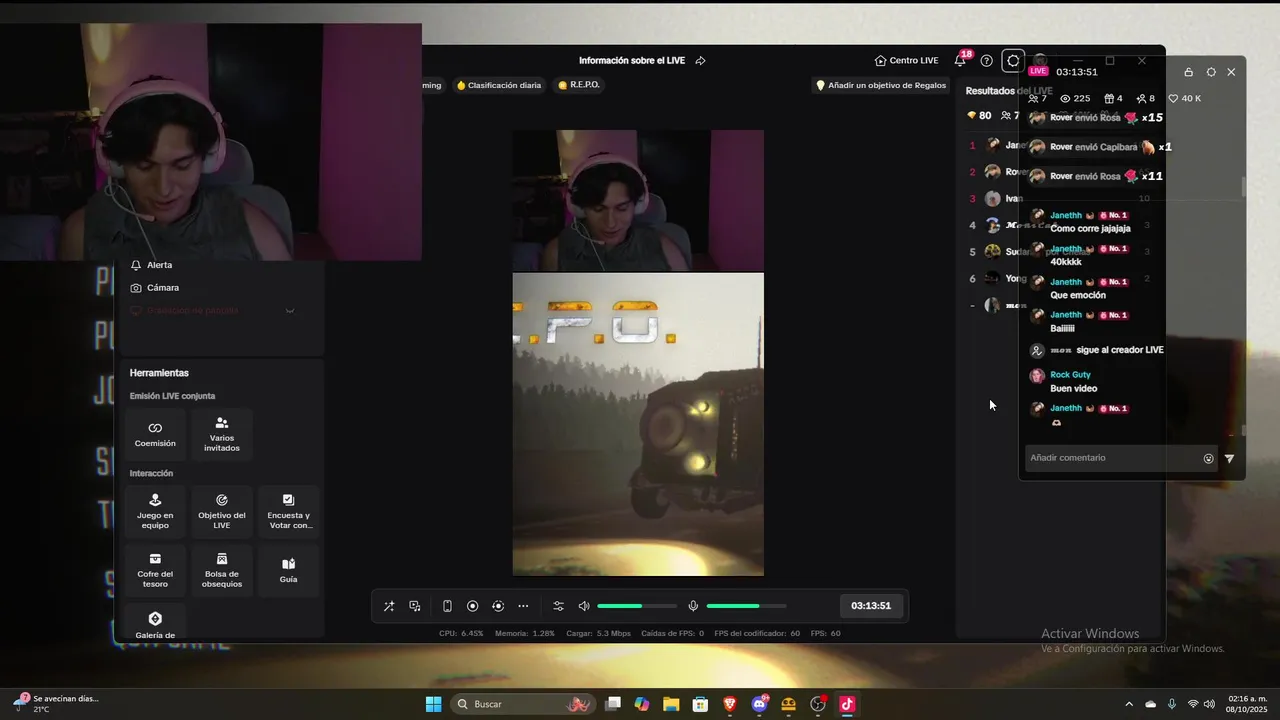
Task: Show hidden system tray icons chevron
Action: tap(1129, 704)
